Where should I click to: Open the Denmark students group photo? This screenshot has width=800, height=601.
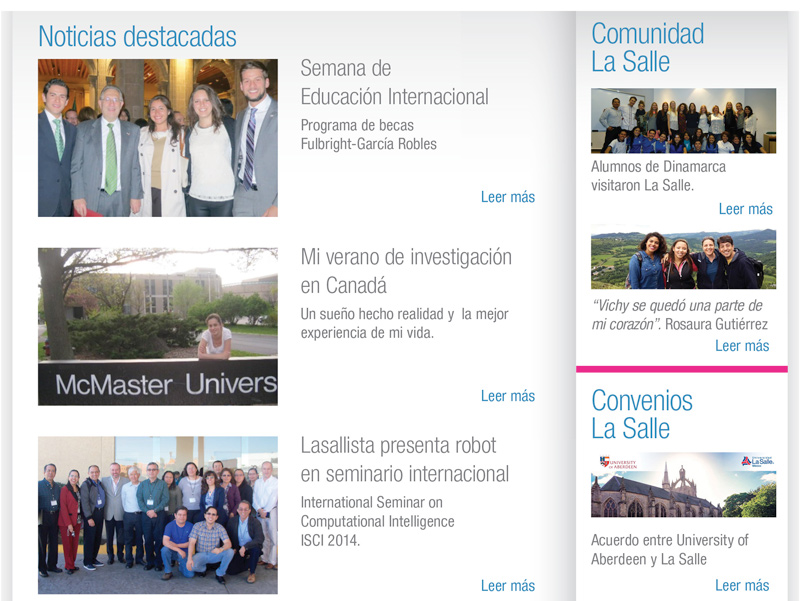[x=683, y=121]
